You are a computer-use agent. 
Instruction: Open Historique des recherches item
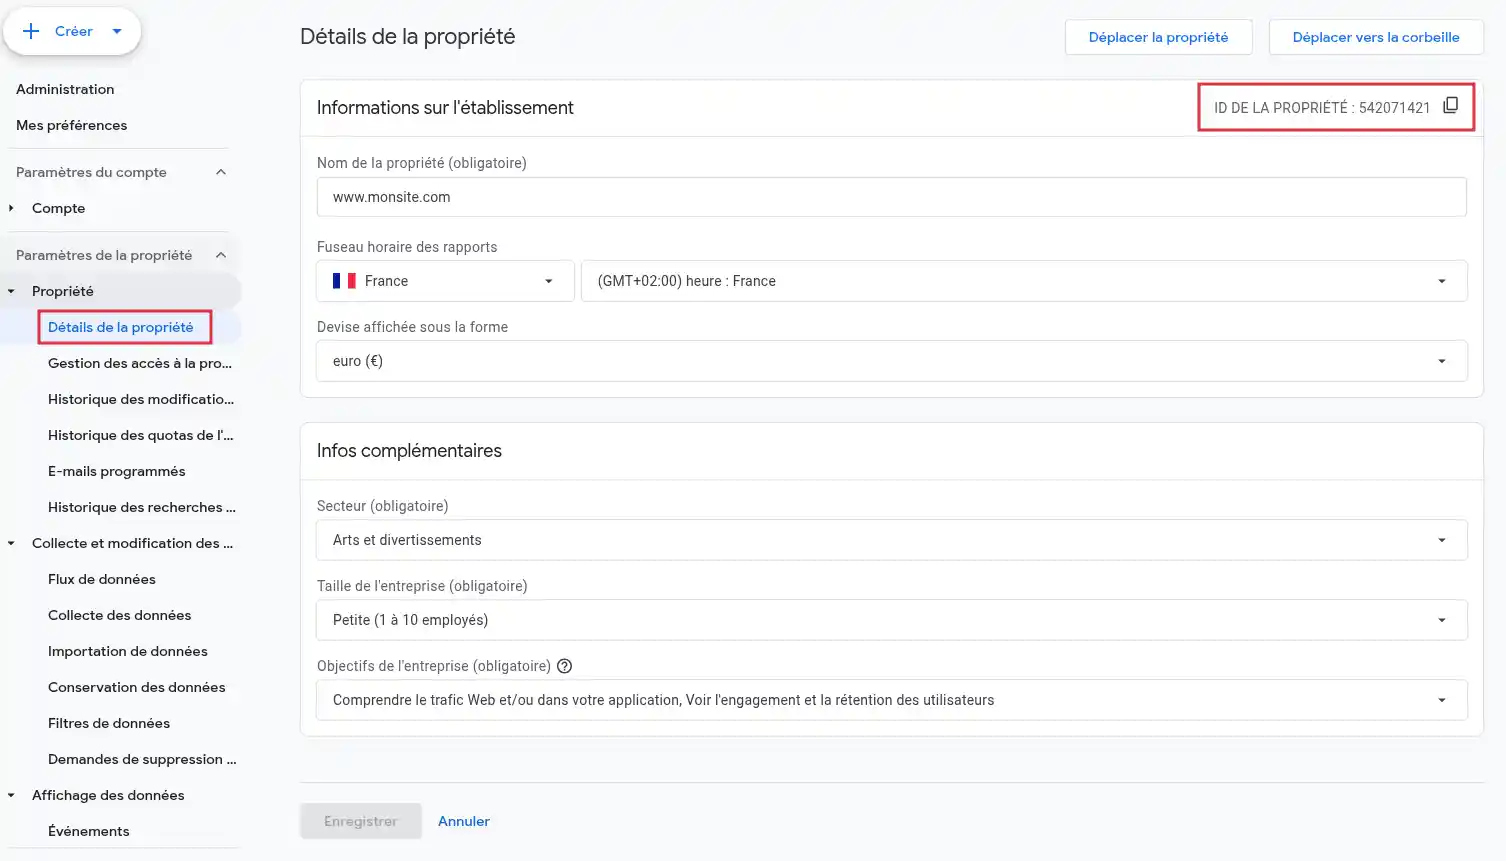pos(142,507)
